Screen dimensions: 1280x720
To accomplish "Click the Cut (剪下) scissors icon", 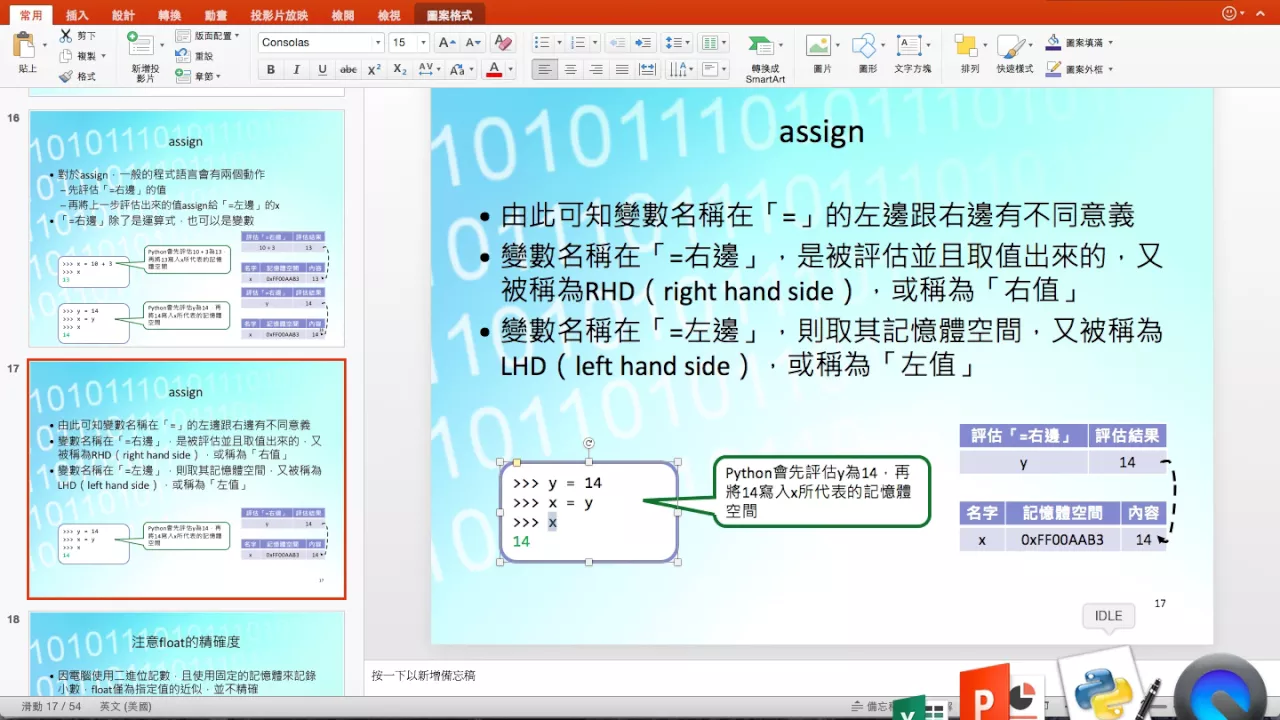I will 65,35.
